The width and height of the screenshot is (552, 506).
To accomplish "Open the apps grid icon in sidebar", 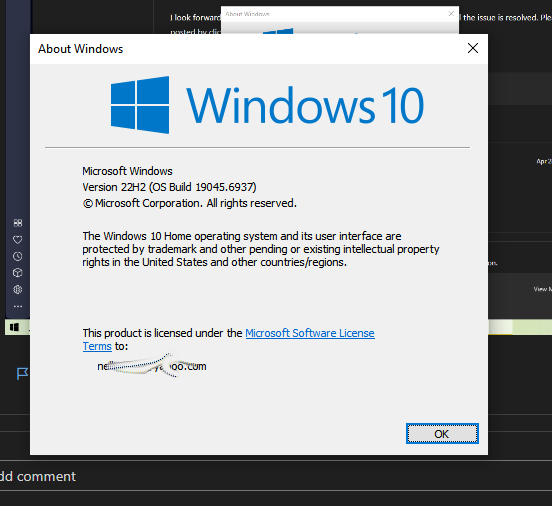I will (x=18, y=223).
